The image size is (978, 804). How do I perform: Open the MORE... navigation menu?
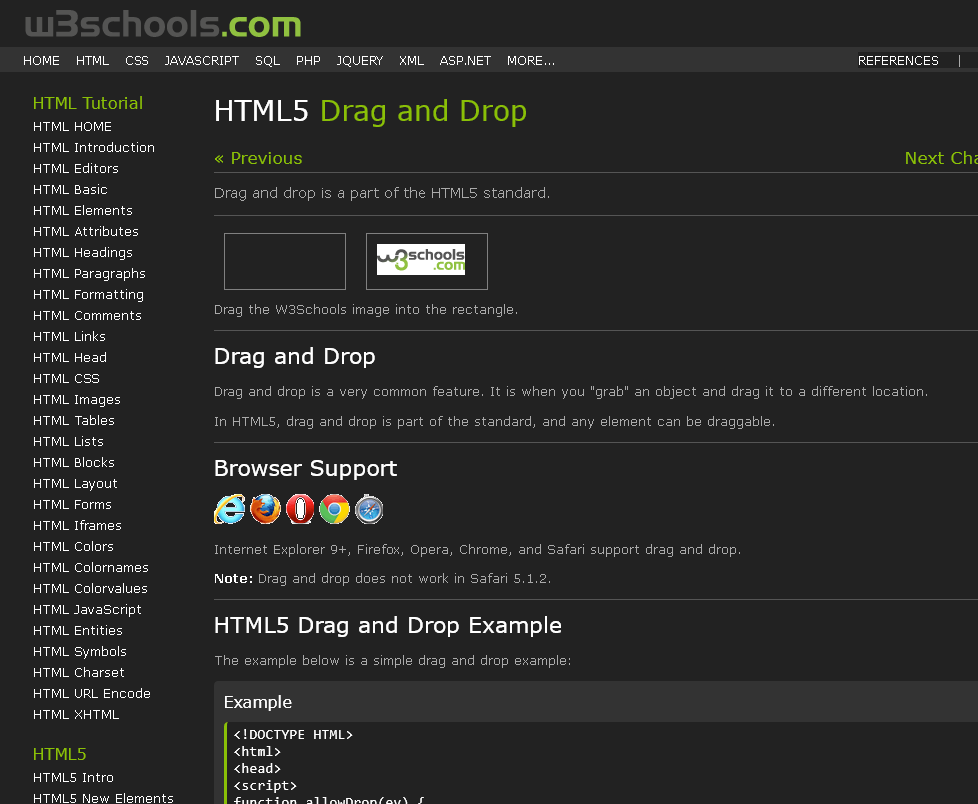pos(531,61)
